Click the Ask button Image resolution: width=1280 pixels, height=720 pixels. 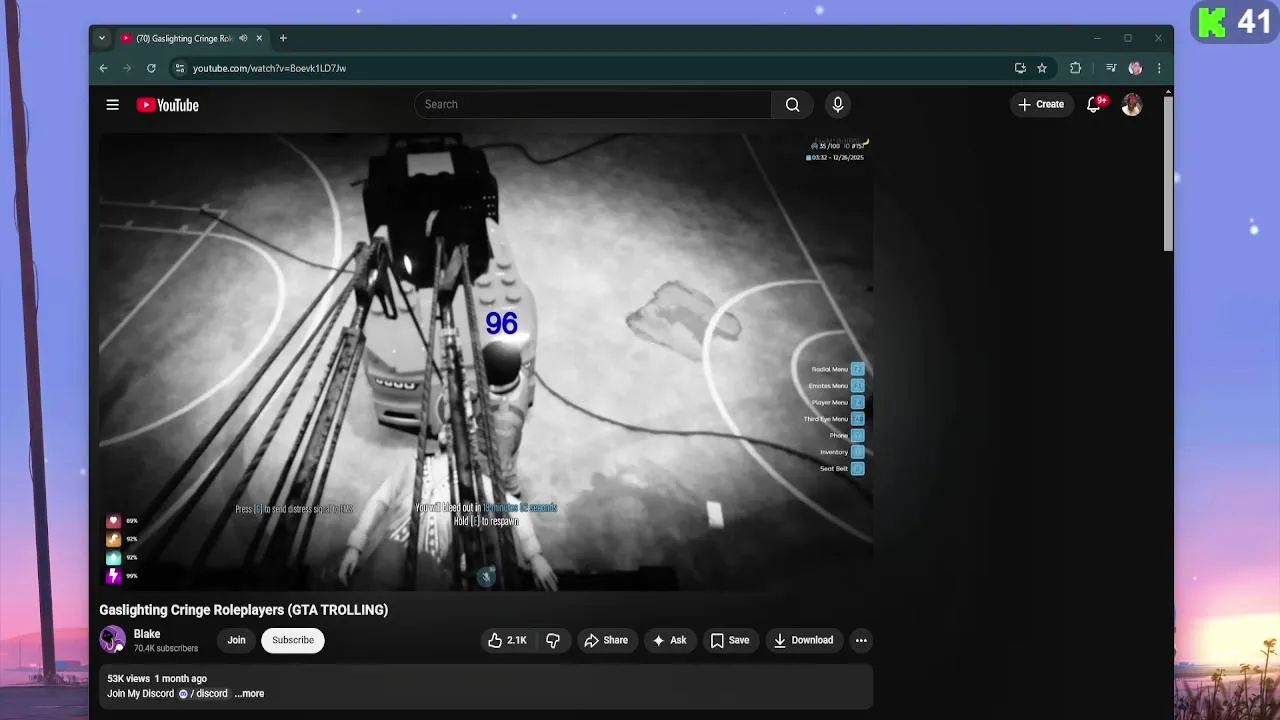(670, 640)
